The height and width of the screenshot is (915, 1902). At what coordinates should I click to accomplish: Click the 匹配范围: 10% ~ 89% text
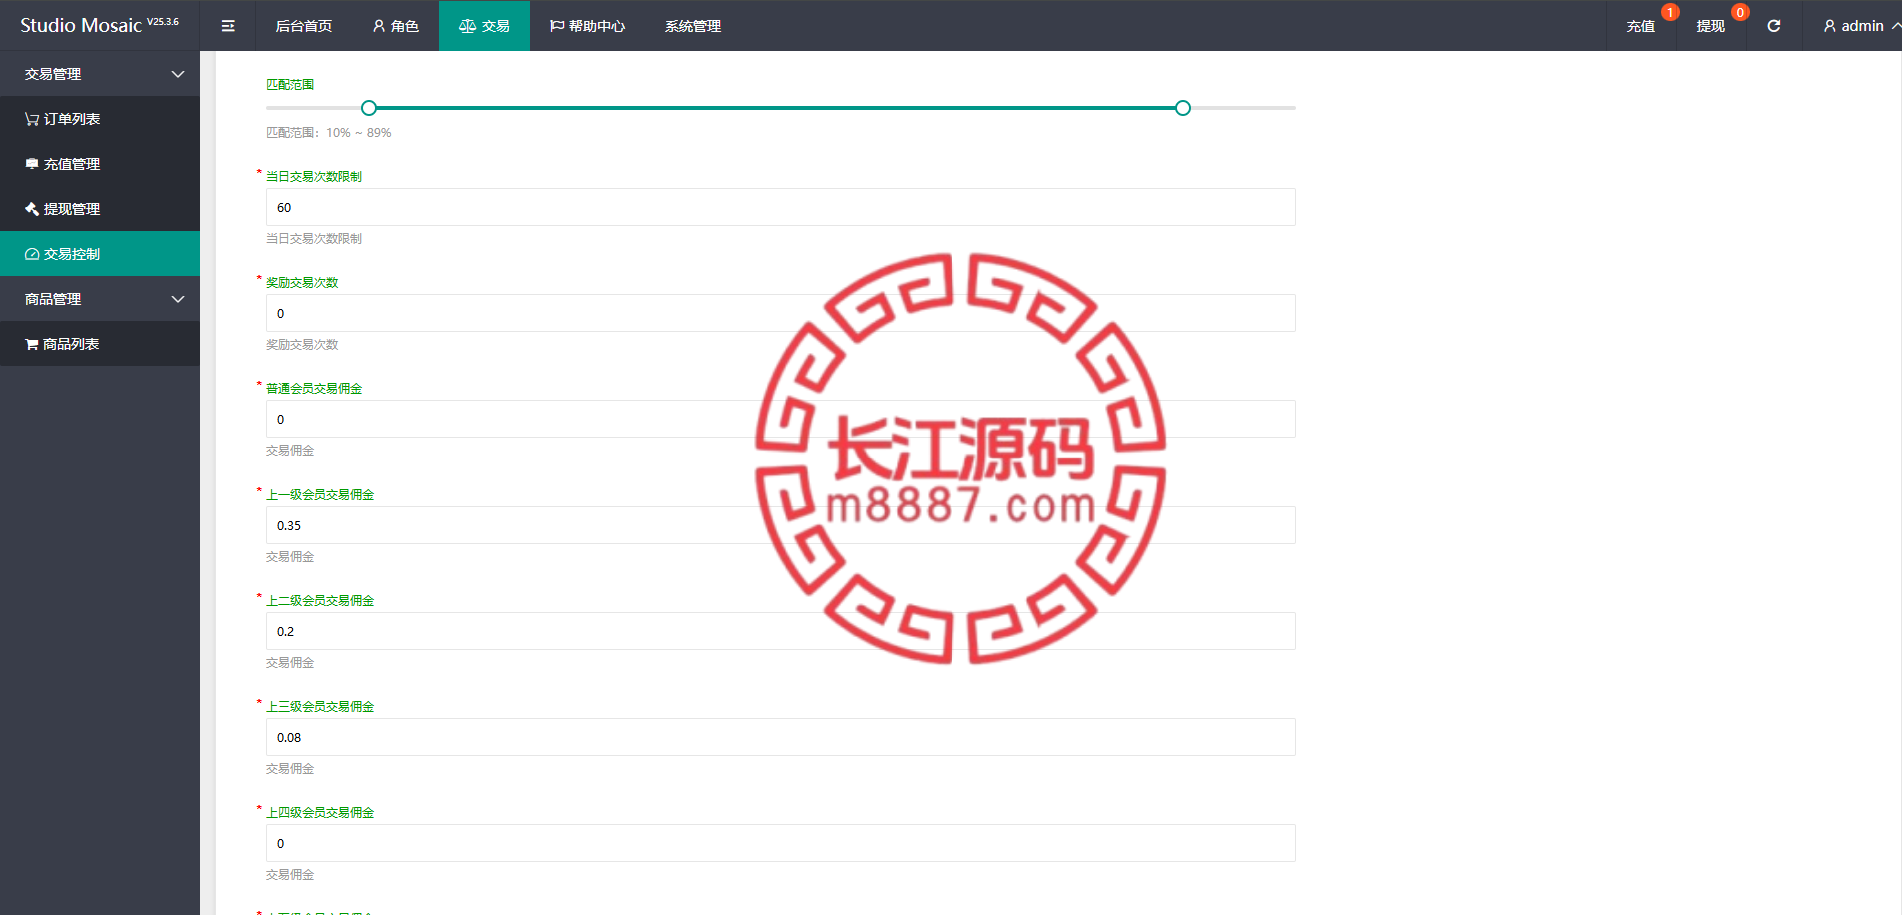tap(329, 133)
